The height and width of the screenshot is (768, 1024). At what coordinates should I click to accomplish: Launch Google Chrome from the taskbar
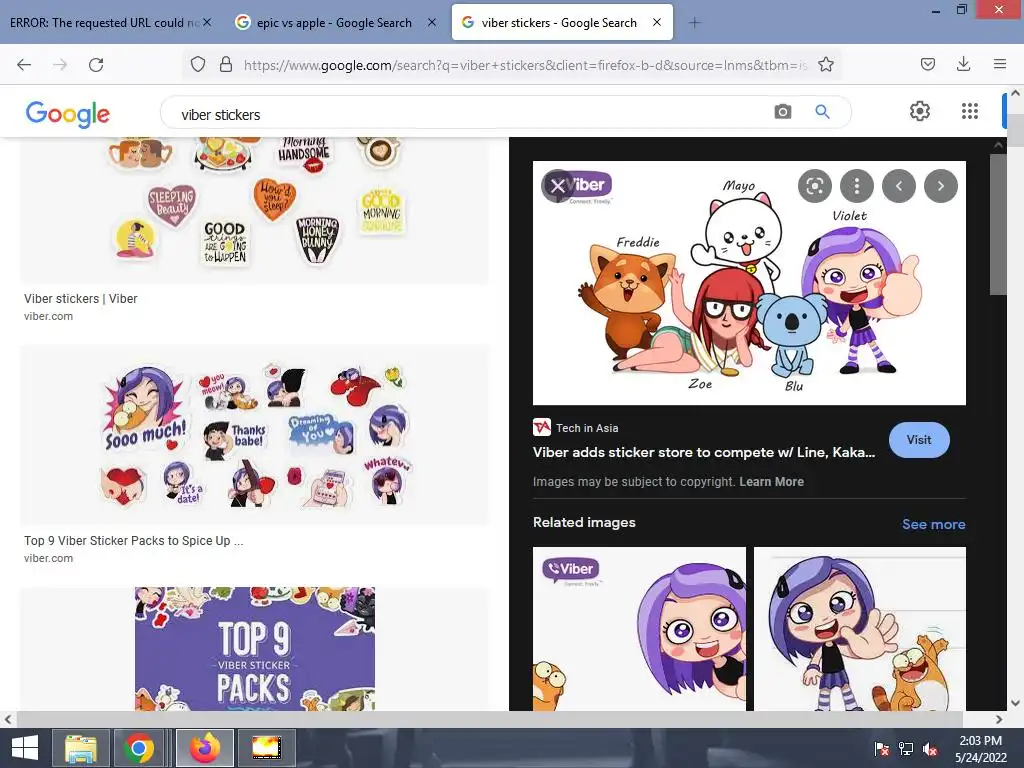(x=138, y=748)
